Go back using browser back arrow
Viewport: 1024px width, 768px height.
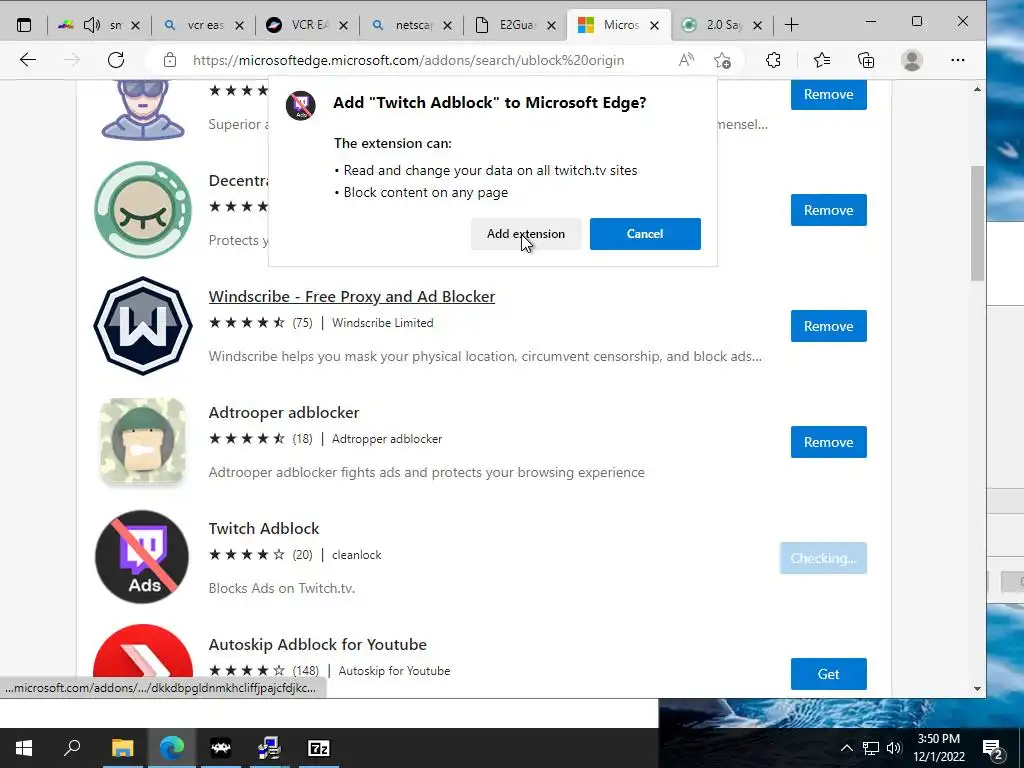(27, 60)
